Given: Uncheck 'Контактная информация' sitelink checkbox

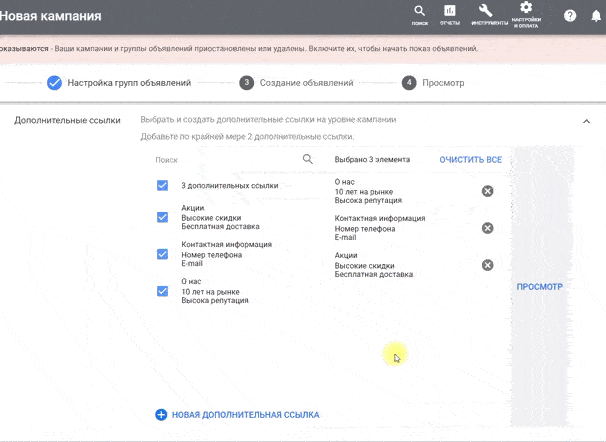Looking at the screenshot, I should pos(162,254).
